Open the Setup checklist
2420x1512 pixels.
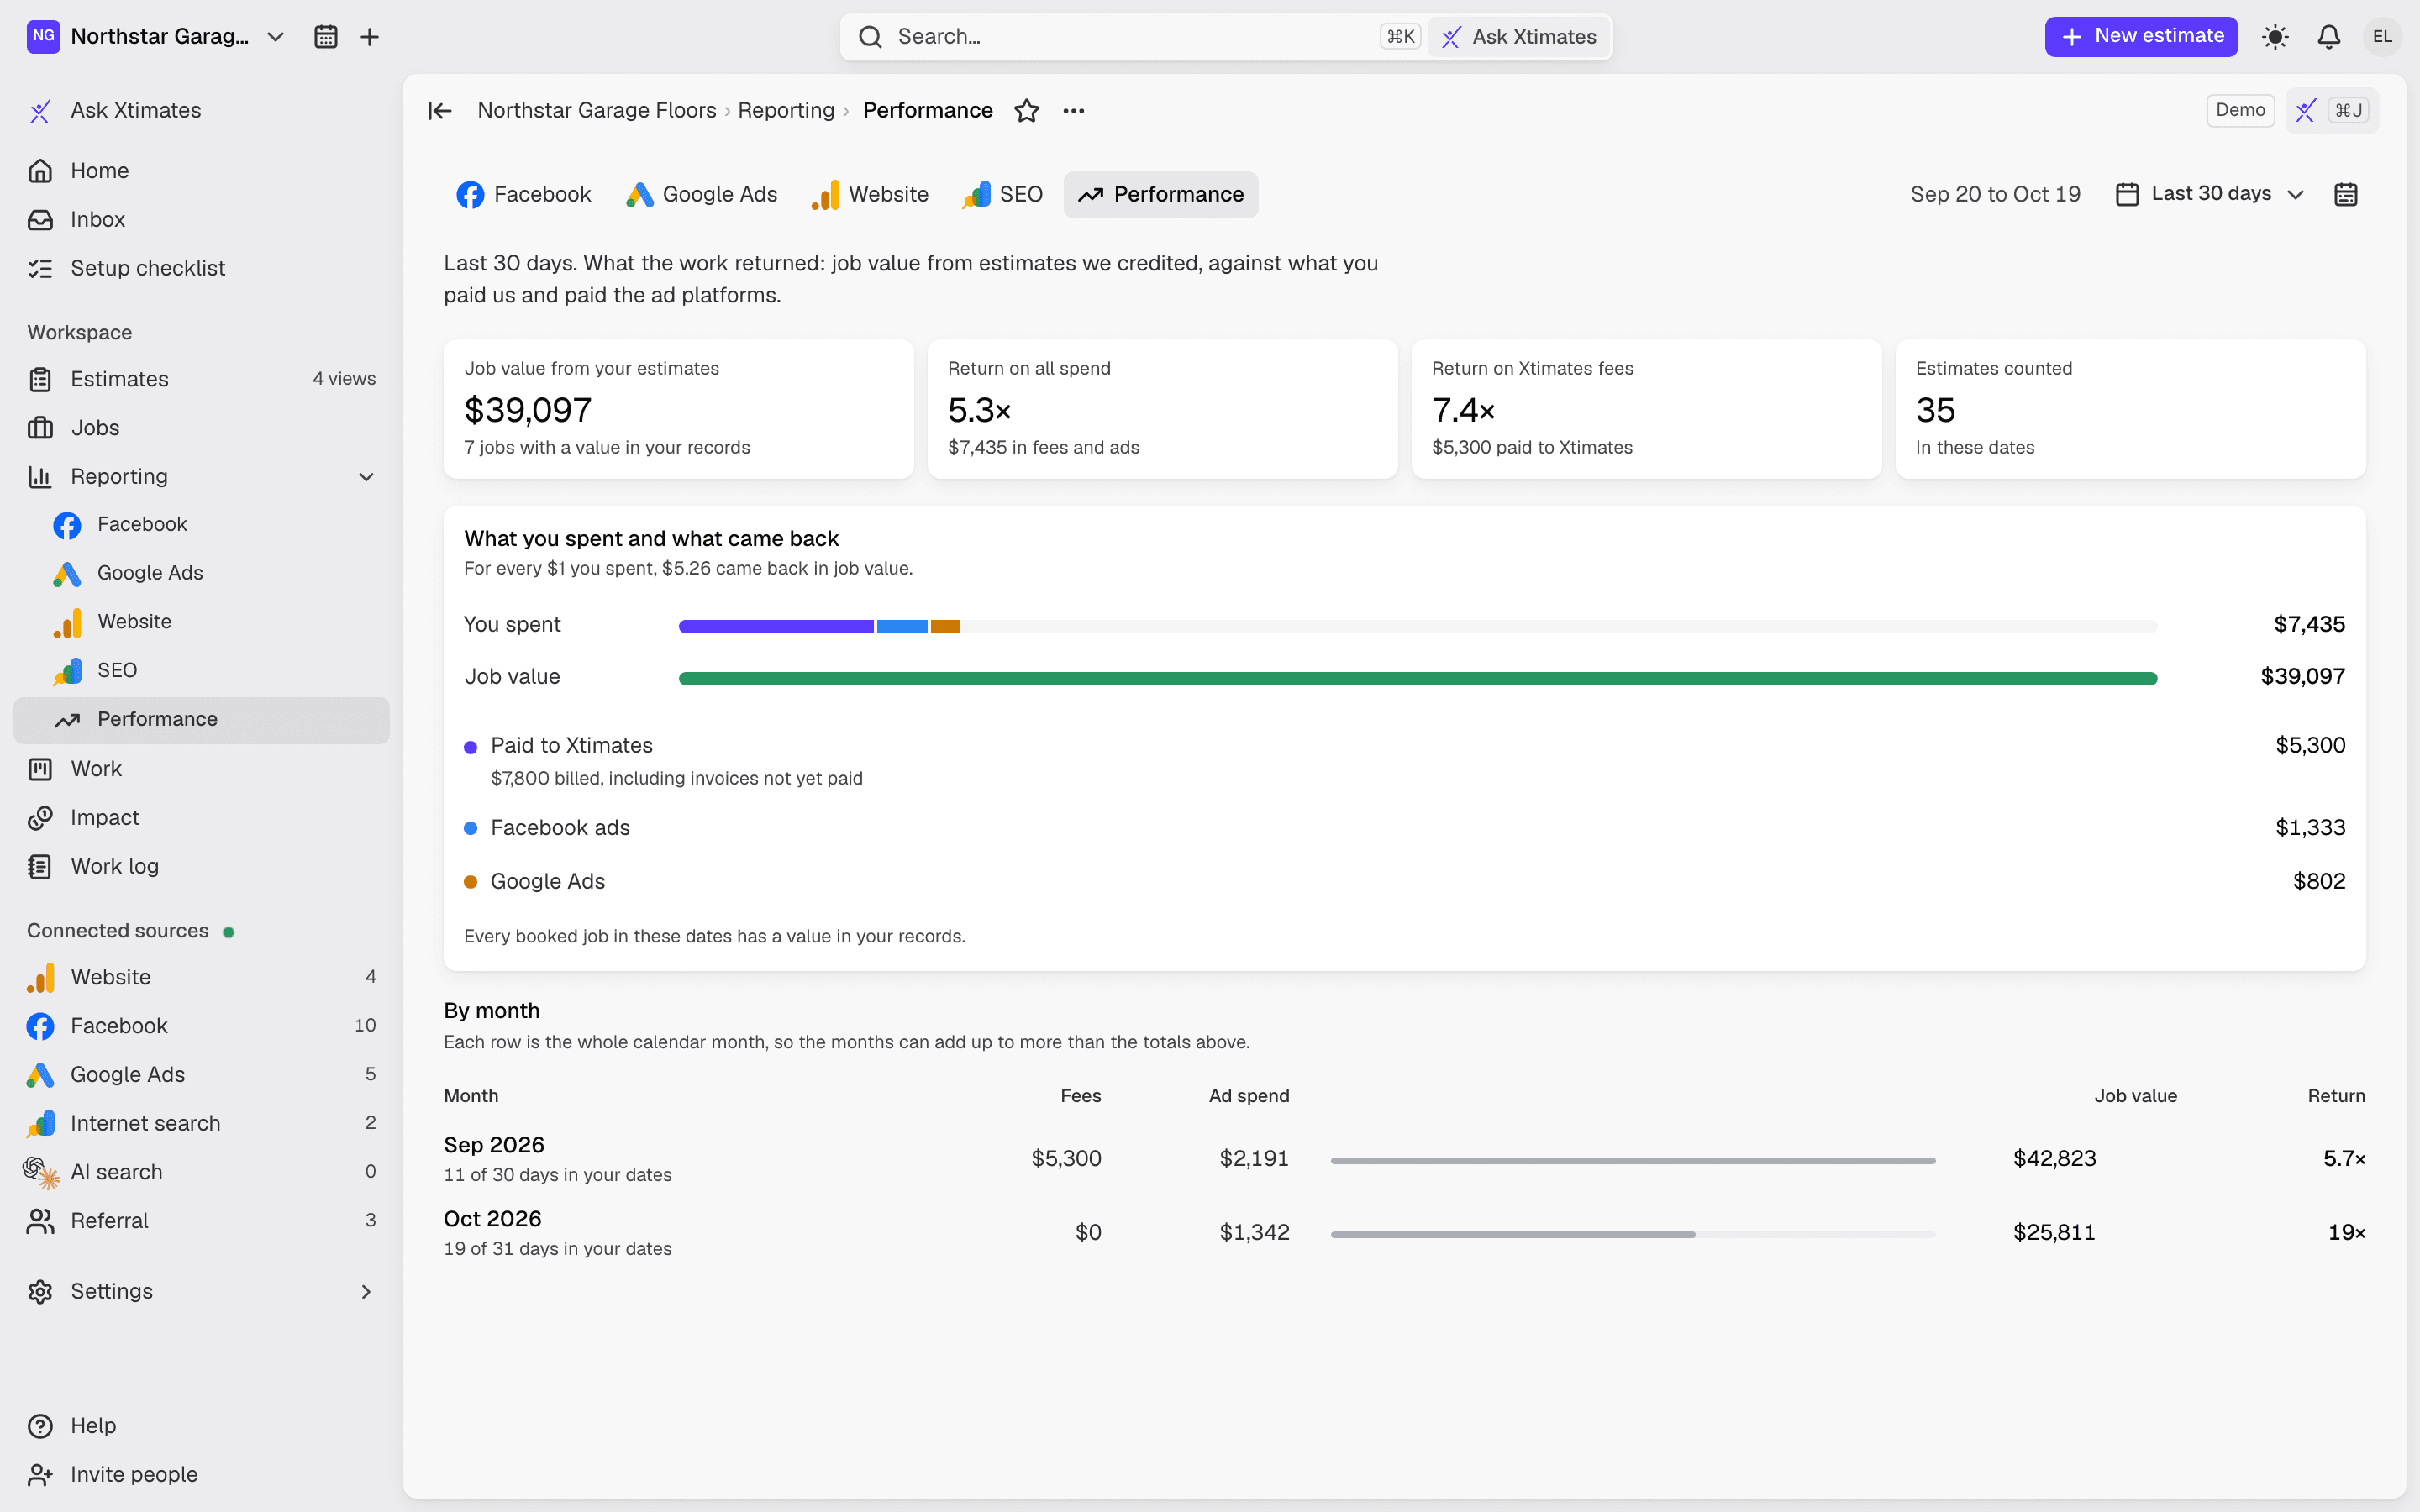pos(201,268)
